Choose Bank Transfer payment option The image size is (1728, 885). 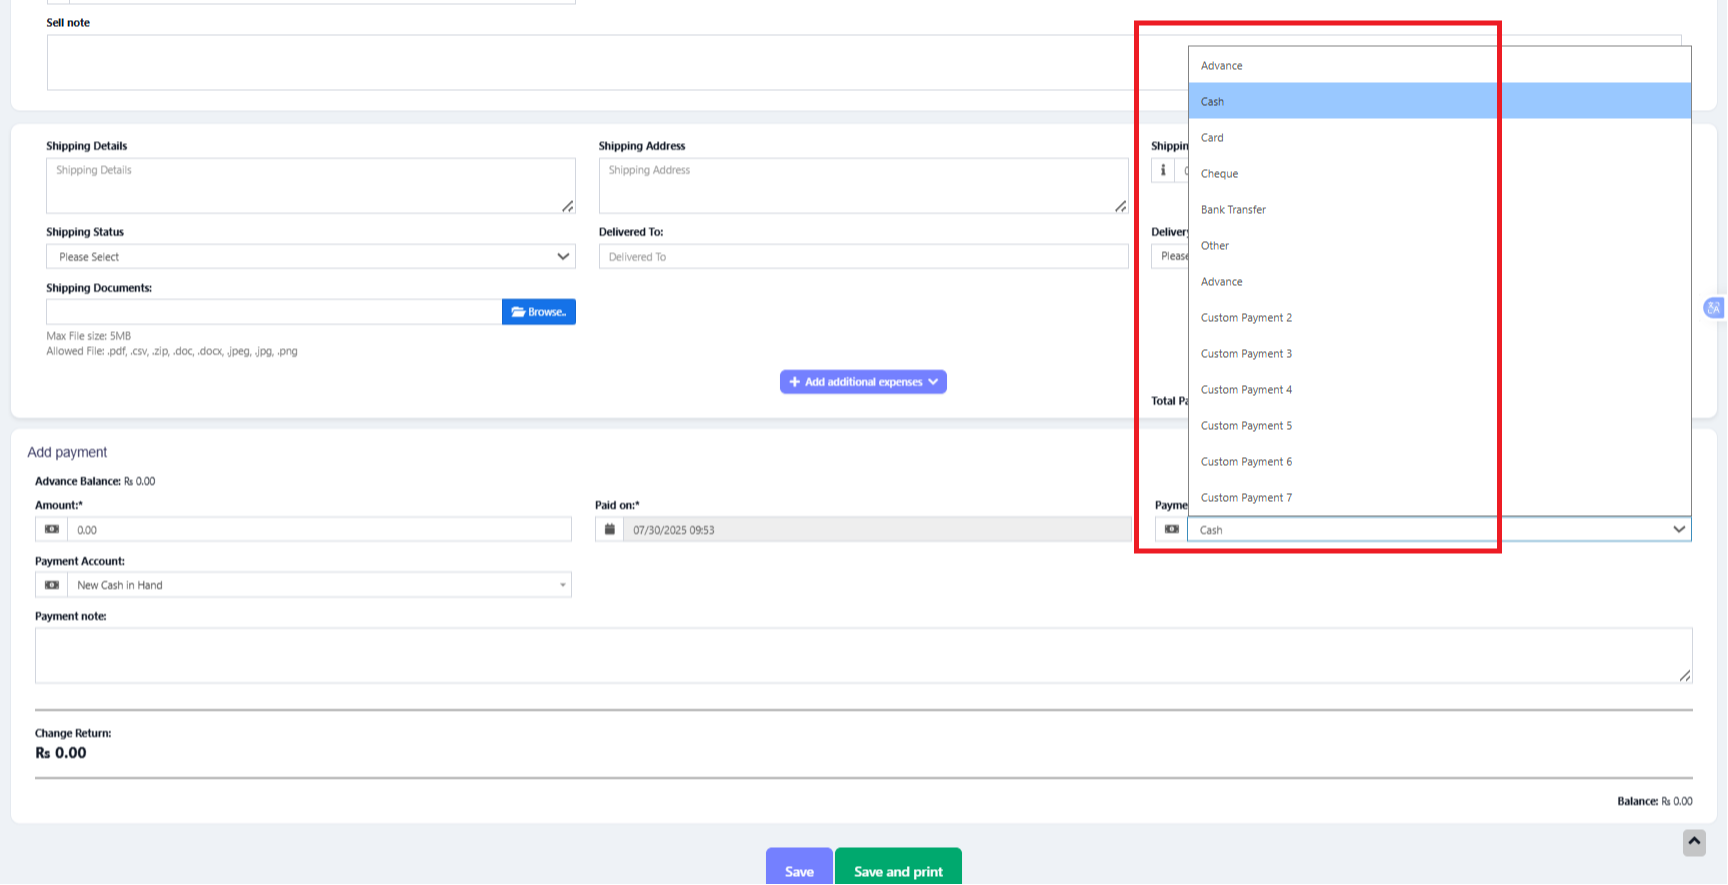click(1233, 210)
